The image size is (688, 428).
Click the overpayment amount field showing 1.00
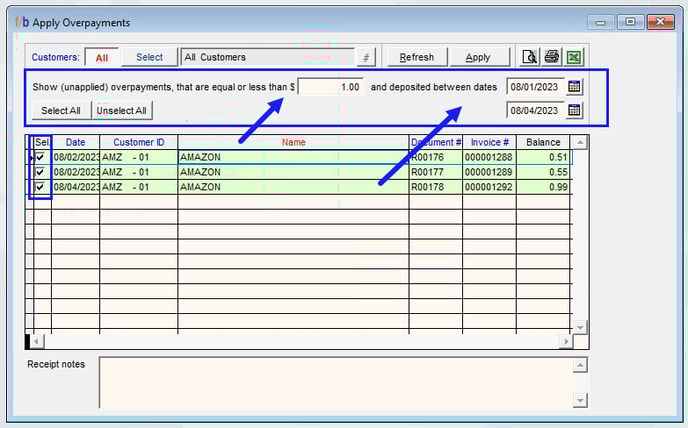[x=331, y=87]
